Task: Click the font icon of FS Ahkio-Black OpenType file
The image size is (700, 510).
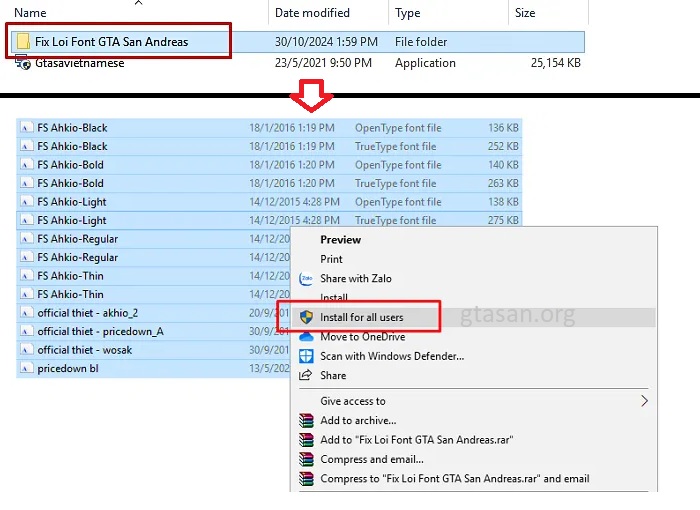Action: point(26,128)
